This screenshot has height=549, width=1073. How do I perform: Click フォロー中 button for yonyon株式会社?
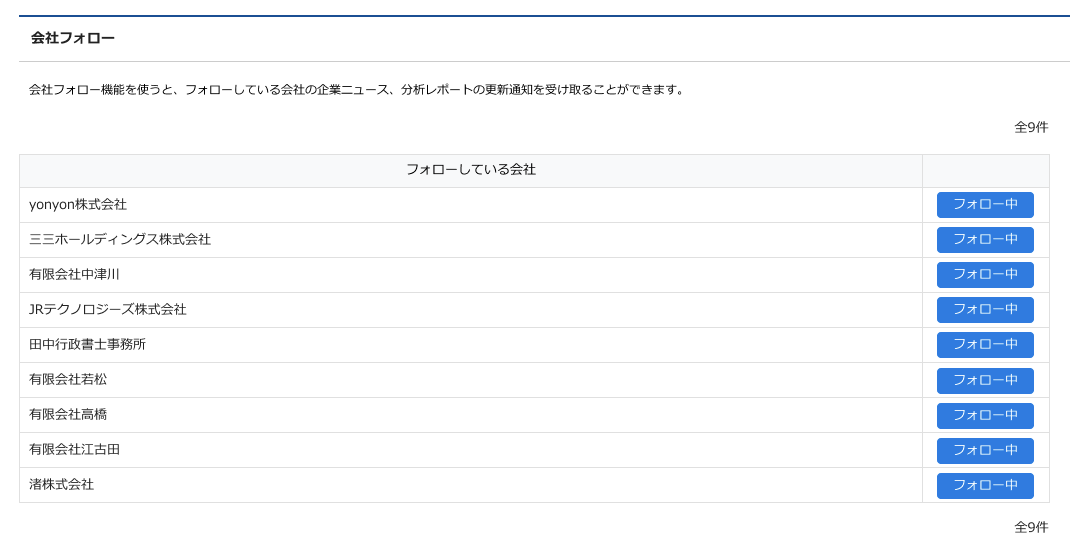985,205
